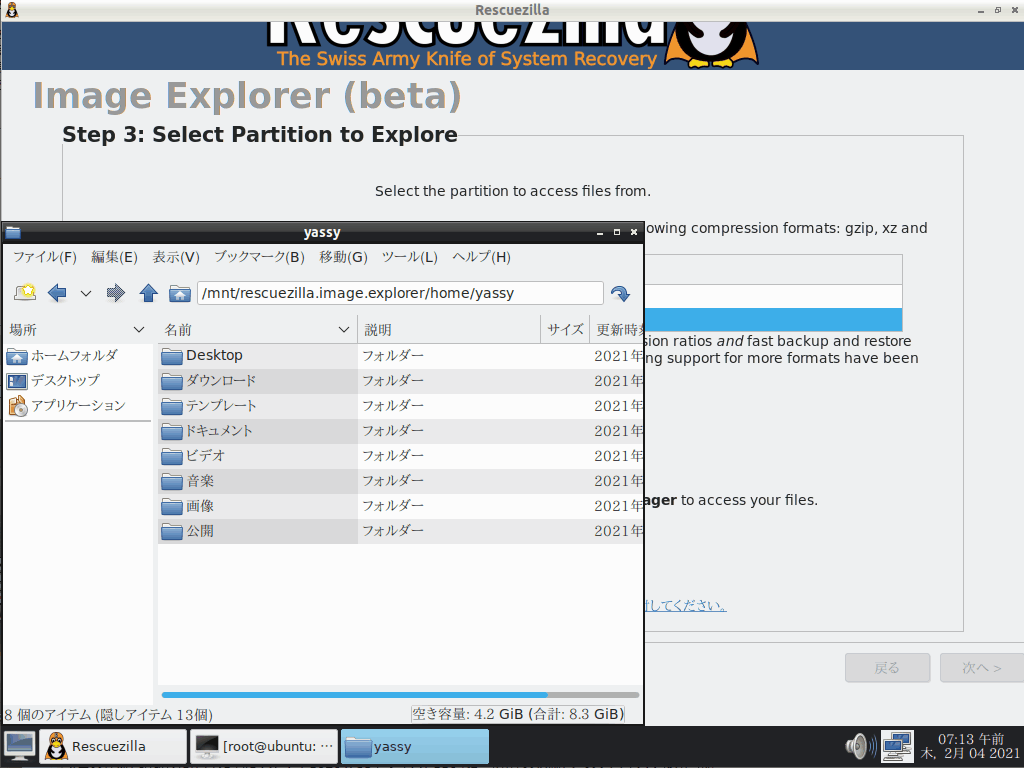Select the ドキュメント folder icon
This screenshot has width=1024, height=768.
[x=172, y=431]
